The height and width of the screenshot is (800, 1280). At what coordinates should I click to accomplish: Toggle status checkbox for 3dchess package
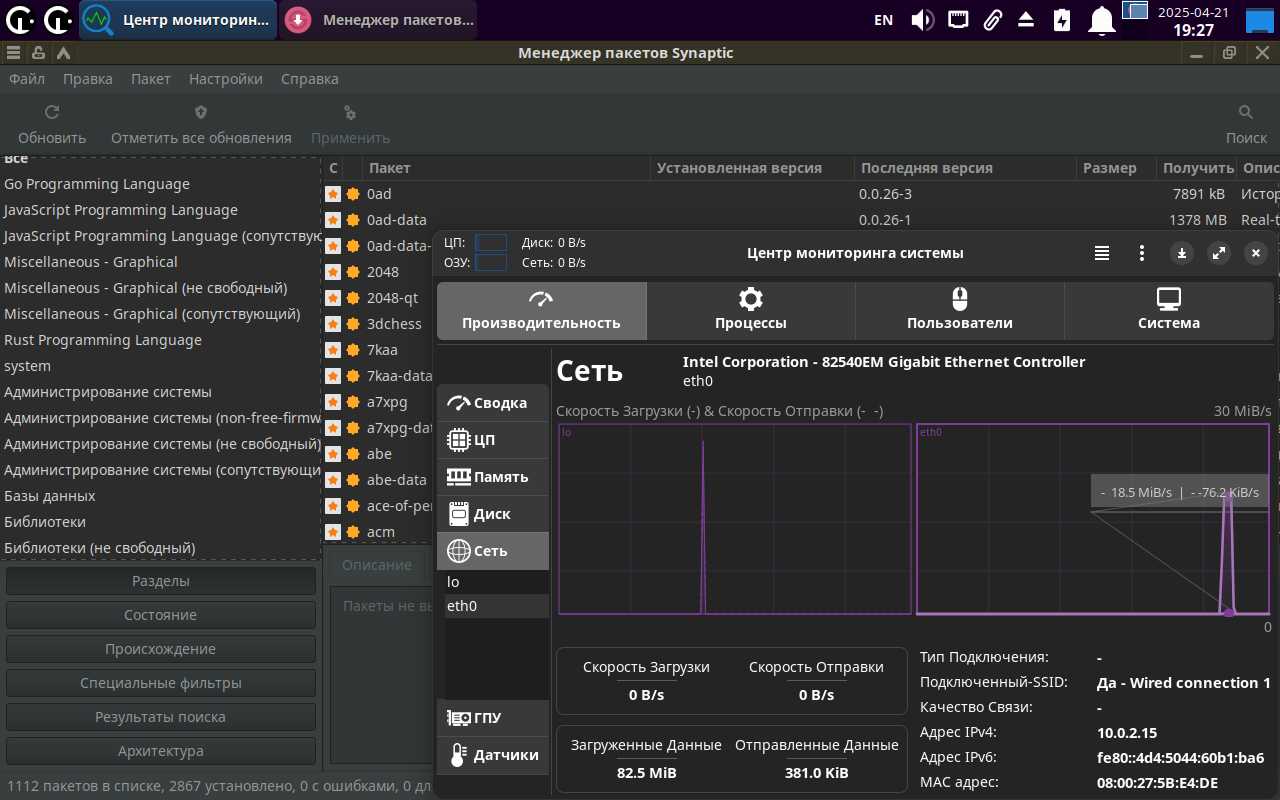point(333,324)
